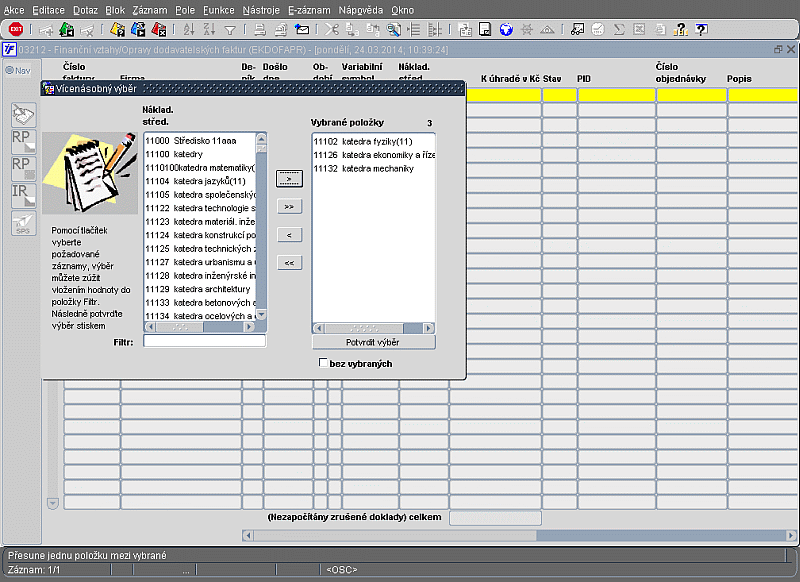Click the red EXIT stop icon
800x582 pixels.
click(16, 30)
